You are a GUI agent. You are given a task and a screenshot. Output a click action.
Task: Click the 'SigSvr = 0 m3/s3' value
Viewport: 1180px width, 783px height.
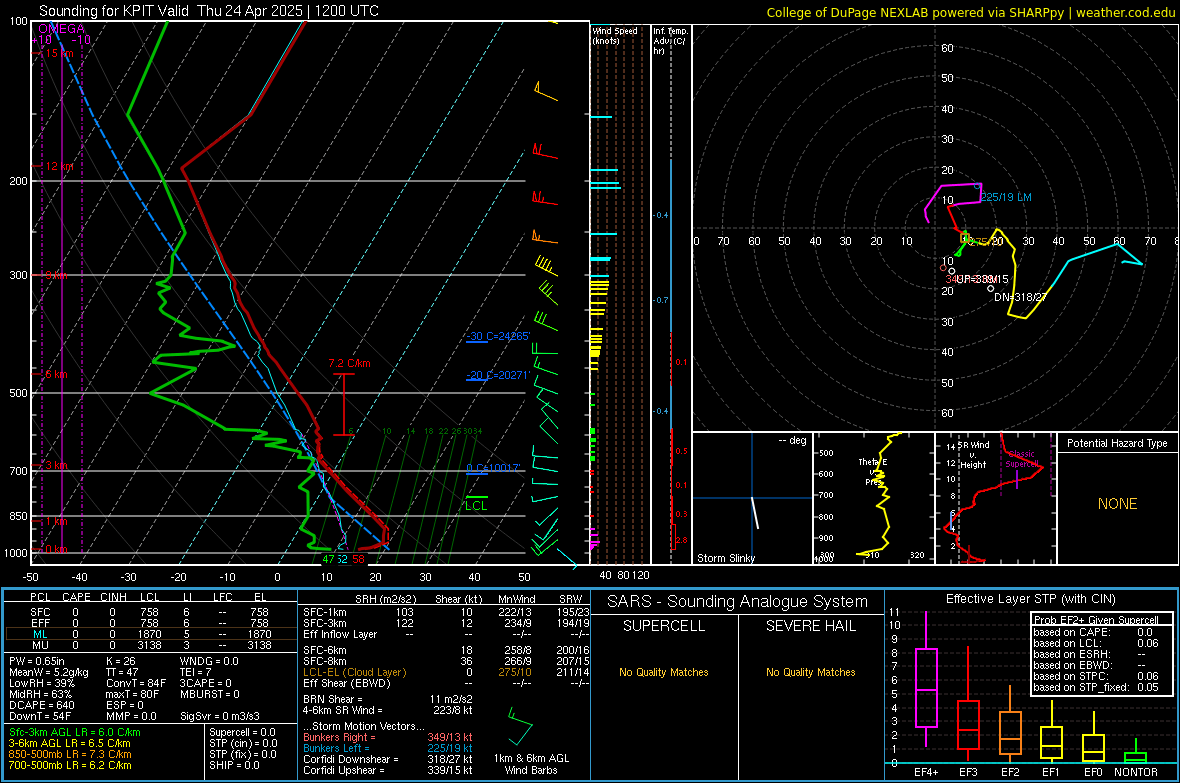click(220, 716)
